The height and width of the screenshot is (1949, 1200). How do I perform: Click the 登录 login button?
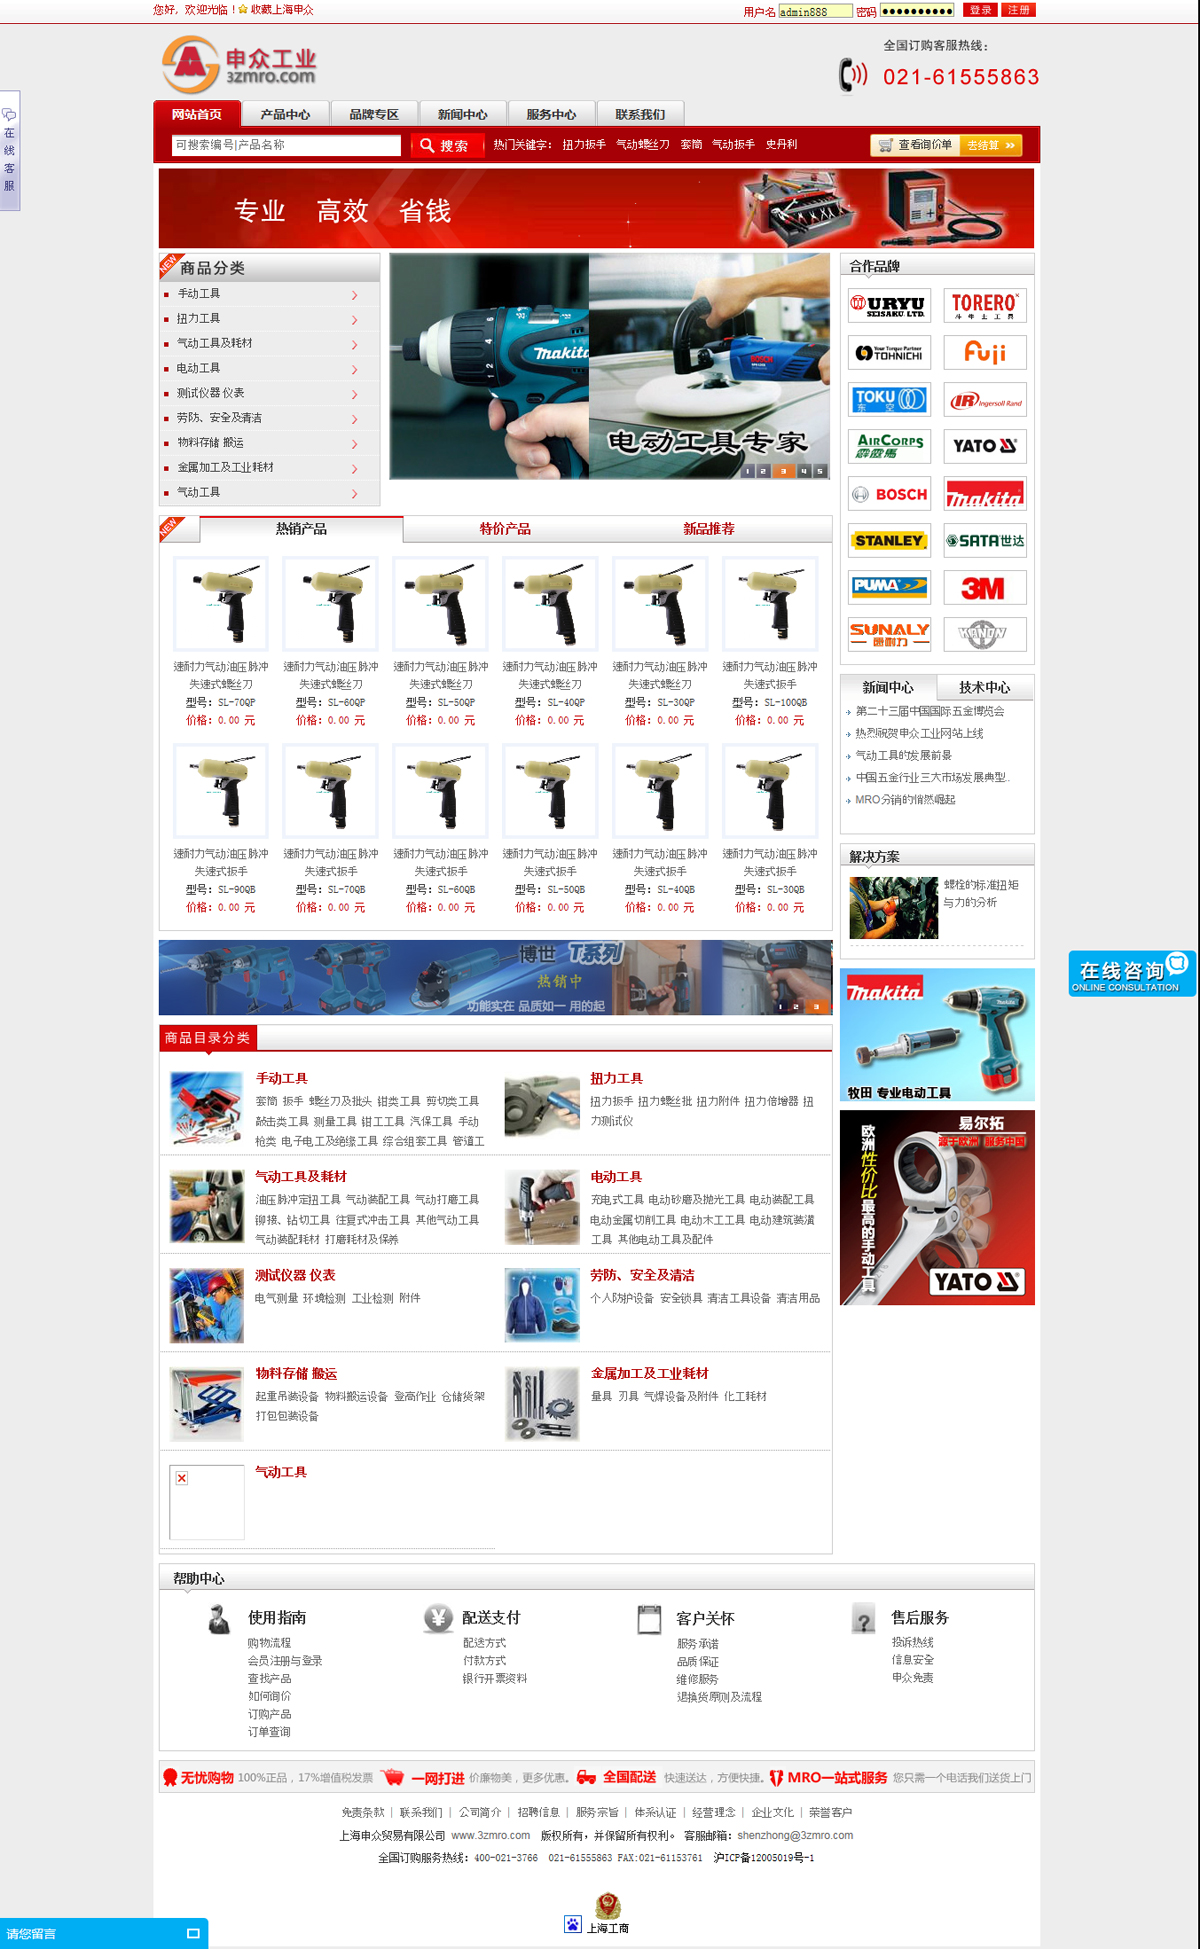980,10
